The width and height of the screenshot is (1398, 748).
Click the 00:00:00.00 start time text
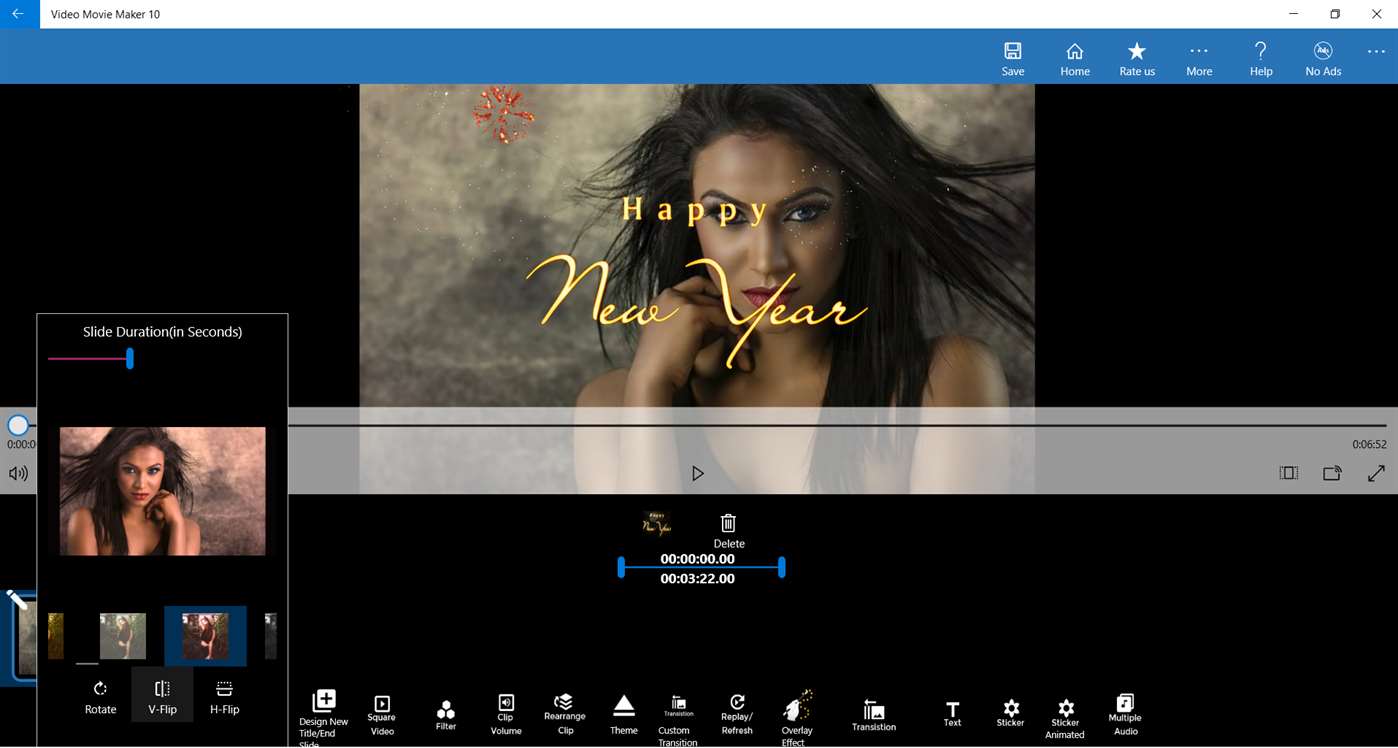697,559
